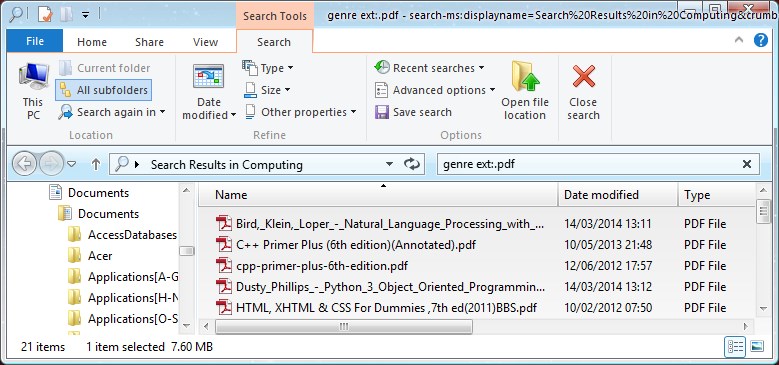
Task: Click the file list vertical scroll down arrow
Action: (x=764, y=309)
